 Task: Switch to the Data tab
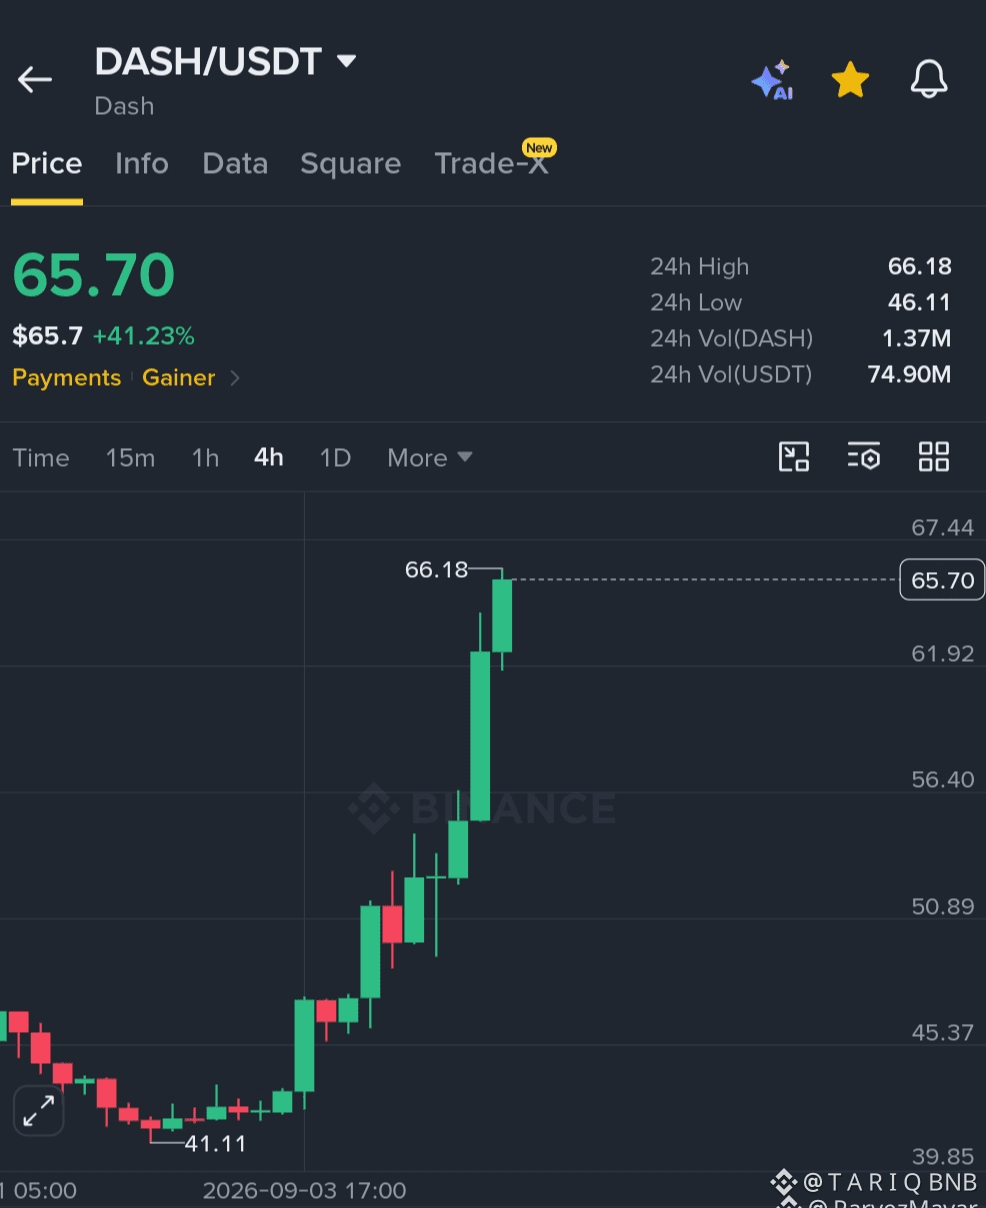click(235, 163)
